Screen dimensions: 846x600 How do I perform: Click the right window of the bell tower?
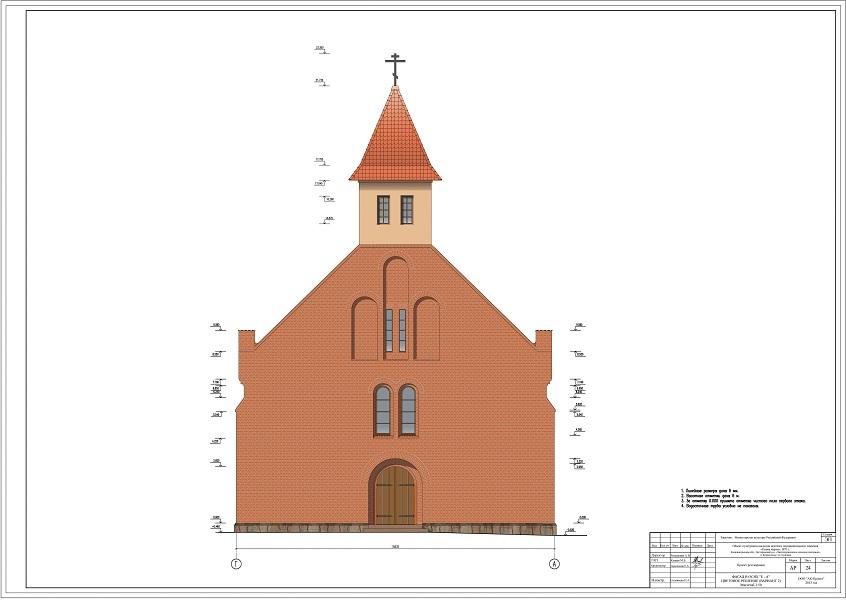click(407, 210)
